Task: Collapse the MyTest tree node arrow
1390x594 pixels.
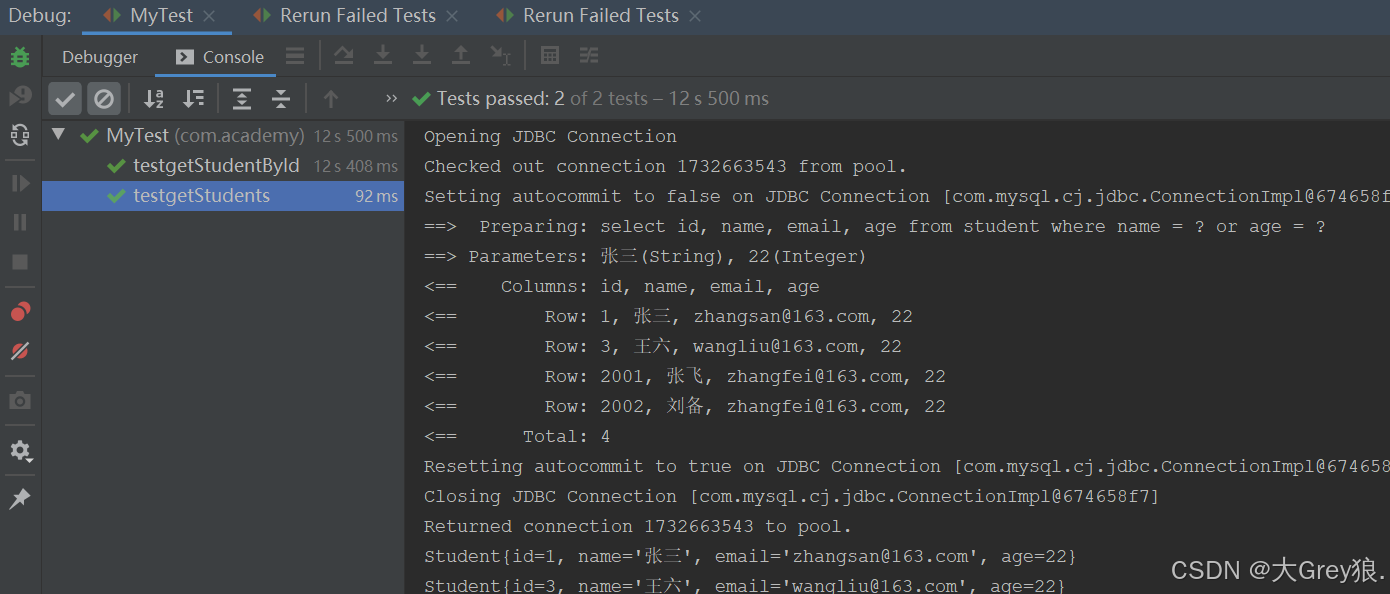Action: (59, 134)
